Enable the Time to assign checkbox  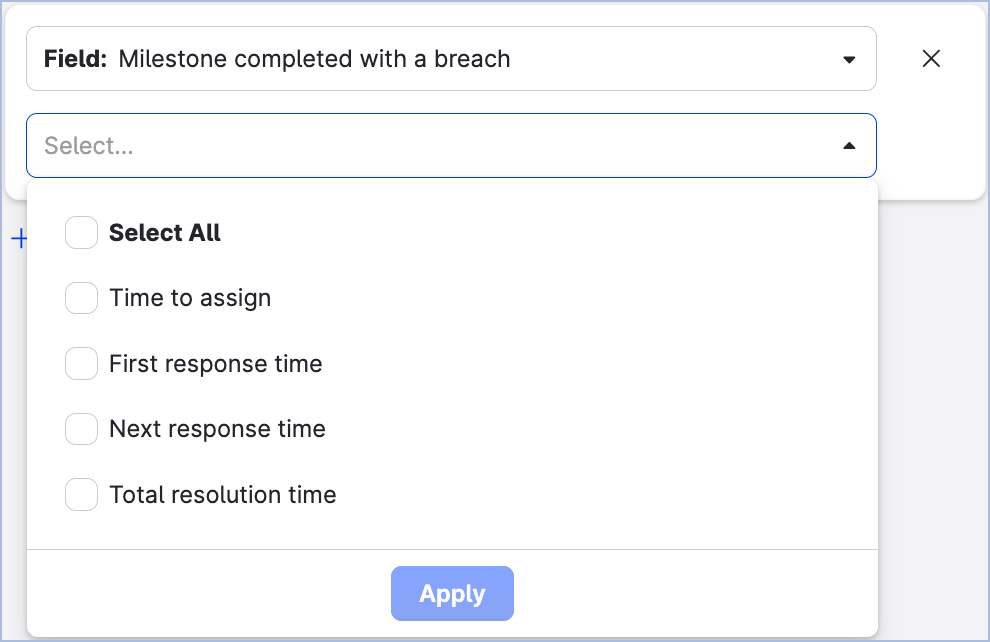tap(81, 298)
